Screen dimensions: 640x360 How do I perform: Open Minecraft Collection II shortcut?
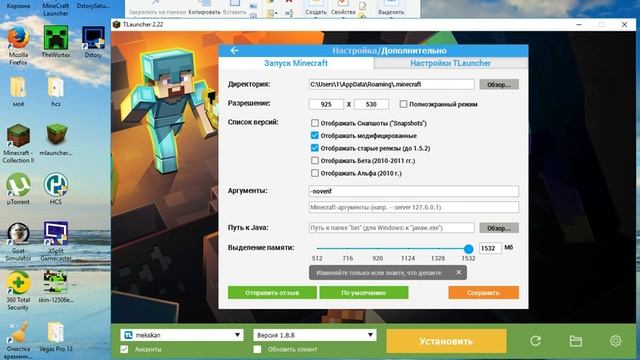[18, 144]
